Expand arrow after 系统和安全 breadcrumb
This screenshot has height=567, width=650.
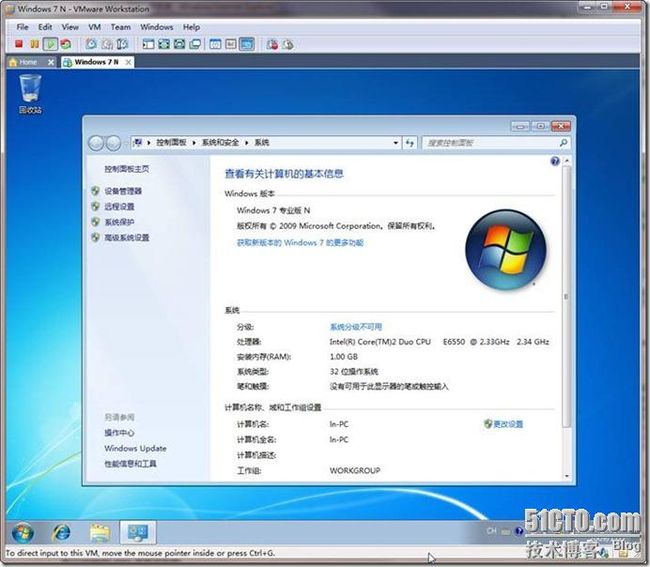point(247,143)
